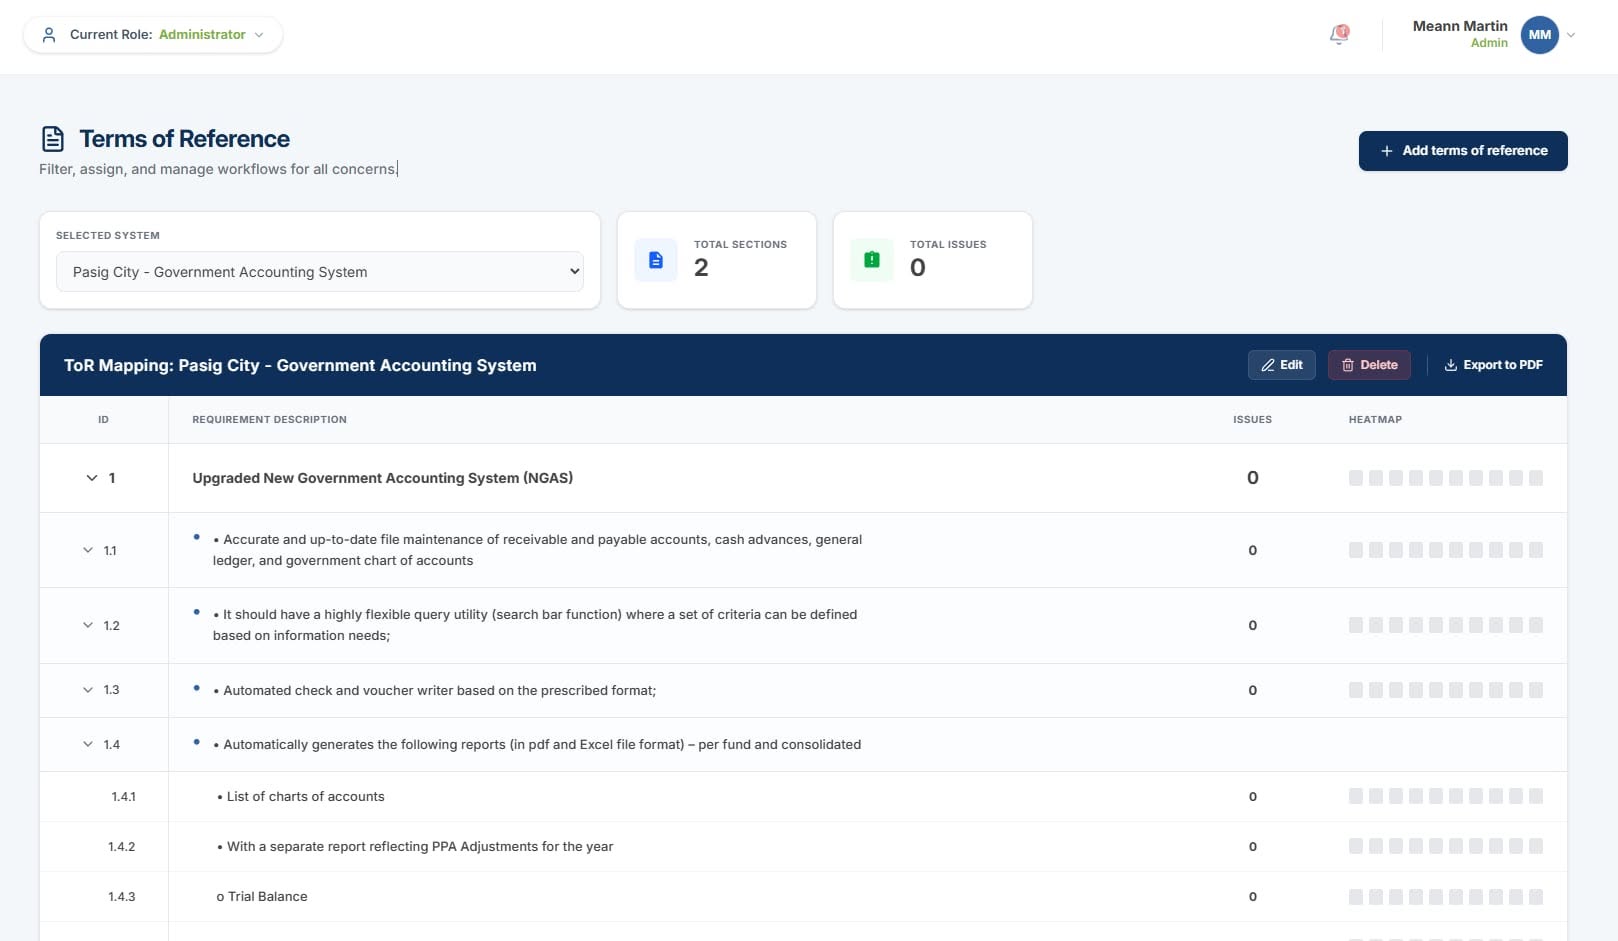Viewport: 1618px width, 941px height.
Task: Click the Terms of Reference document icon
Action: [x=53, y=139]
